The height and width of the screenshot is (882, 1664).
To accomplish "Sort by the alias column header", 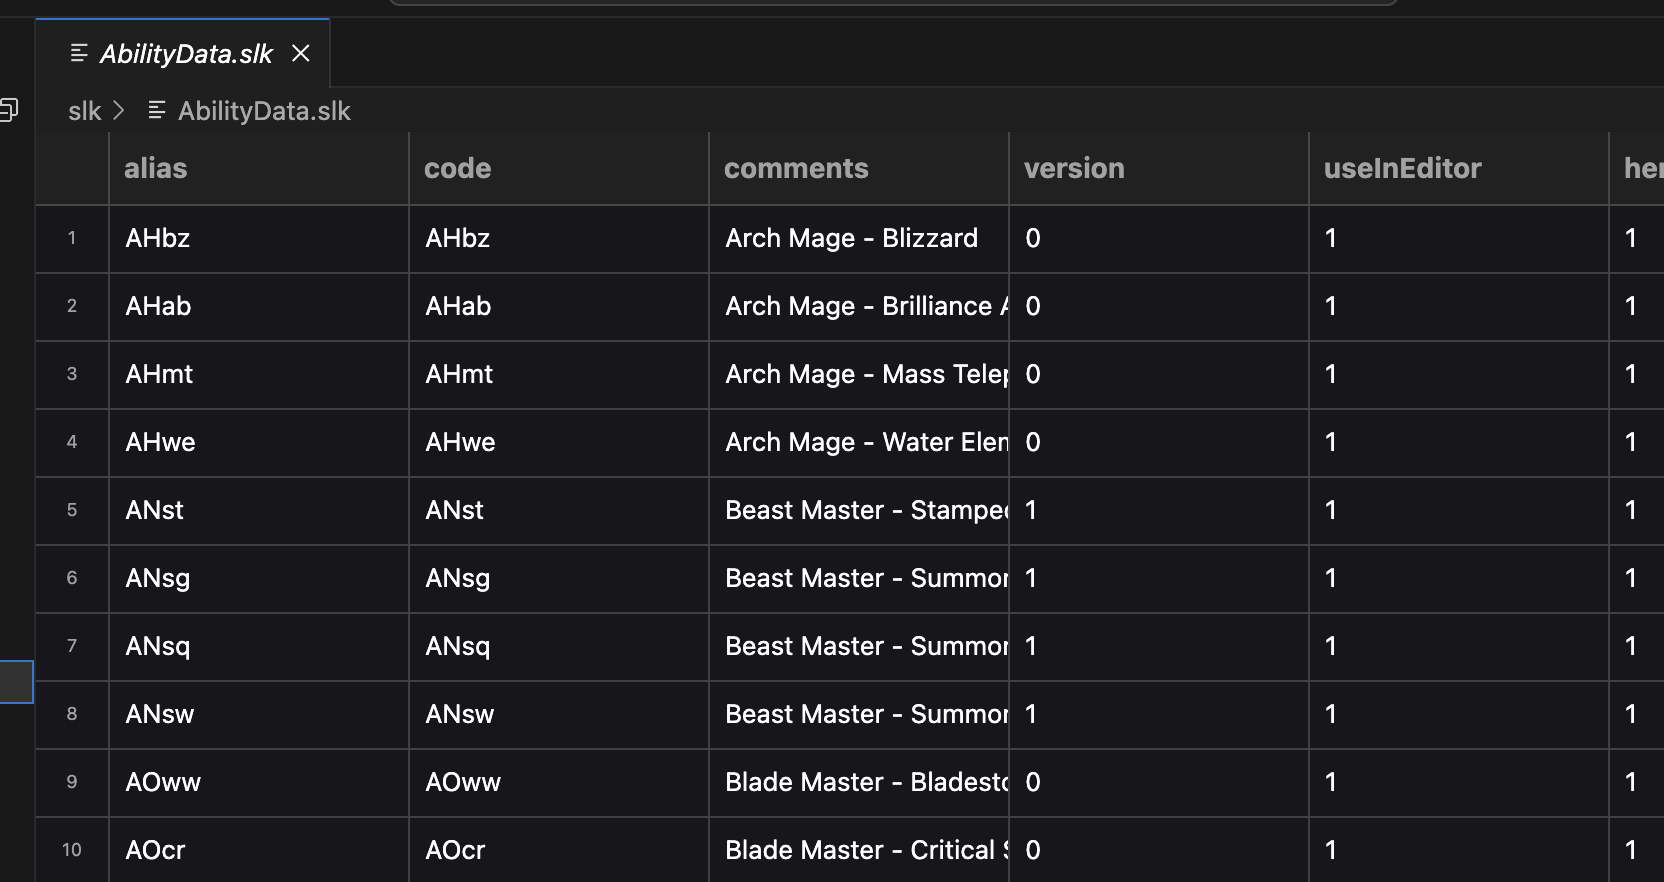I will (x=259, y=168).
